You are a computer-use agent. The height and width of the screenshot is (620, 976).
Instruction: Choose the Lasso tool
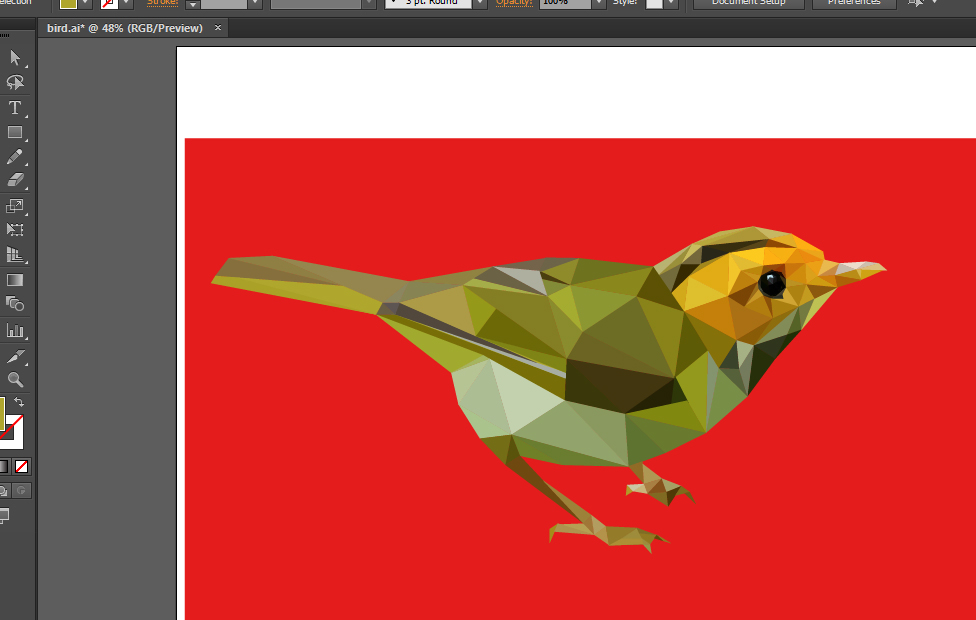tap(15, 83)
